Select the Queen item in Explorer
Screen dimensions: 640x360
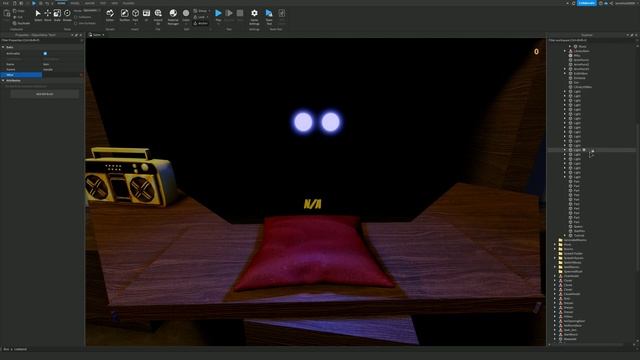(x=578, y=227)
